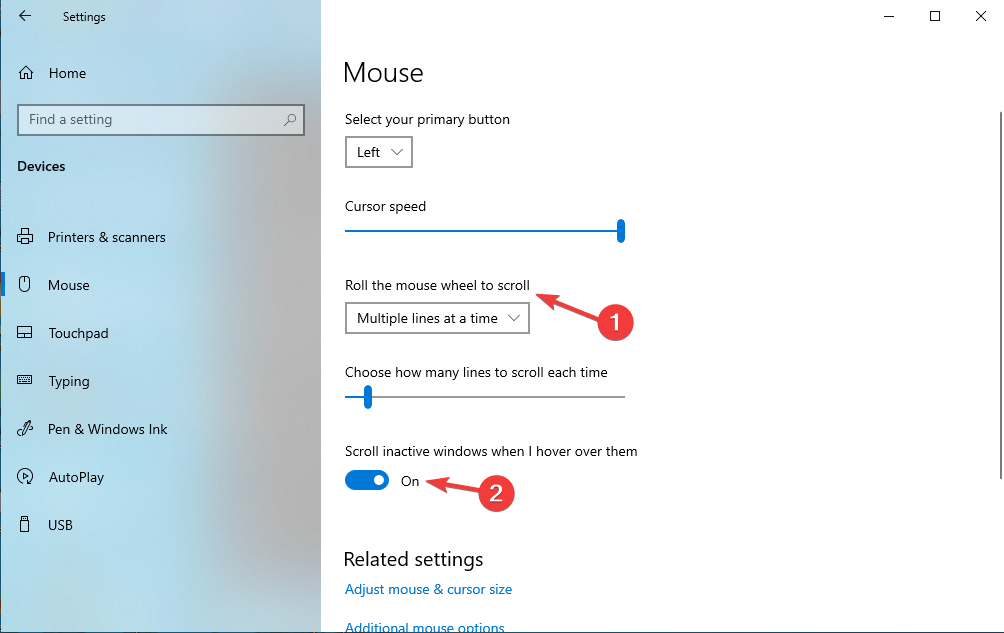Select the Mouse category label
The height and width of the screenshot is (633, 1004).
click(x=69, y=285)
